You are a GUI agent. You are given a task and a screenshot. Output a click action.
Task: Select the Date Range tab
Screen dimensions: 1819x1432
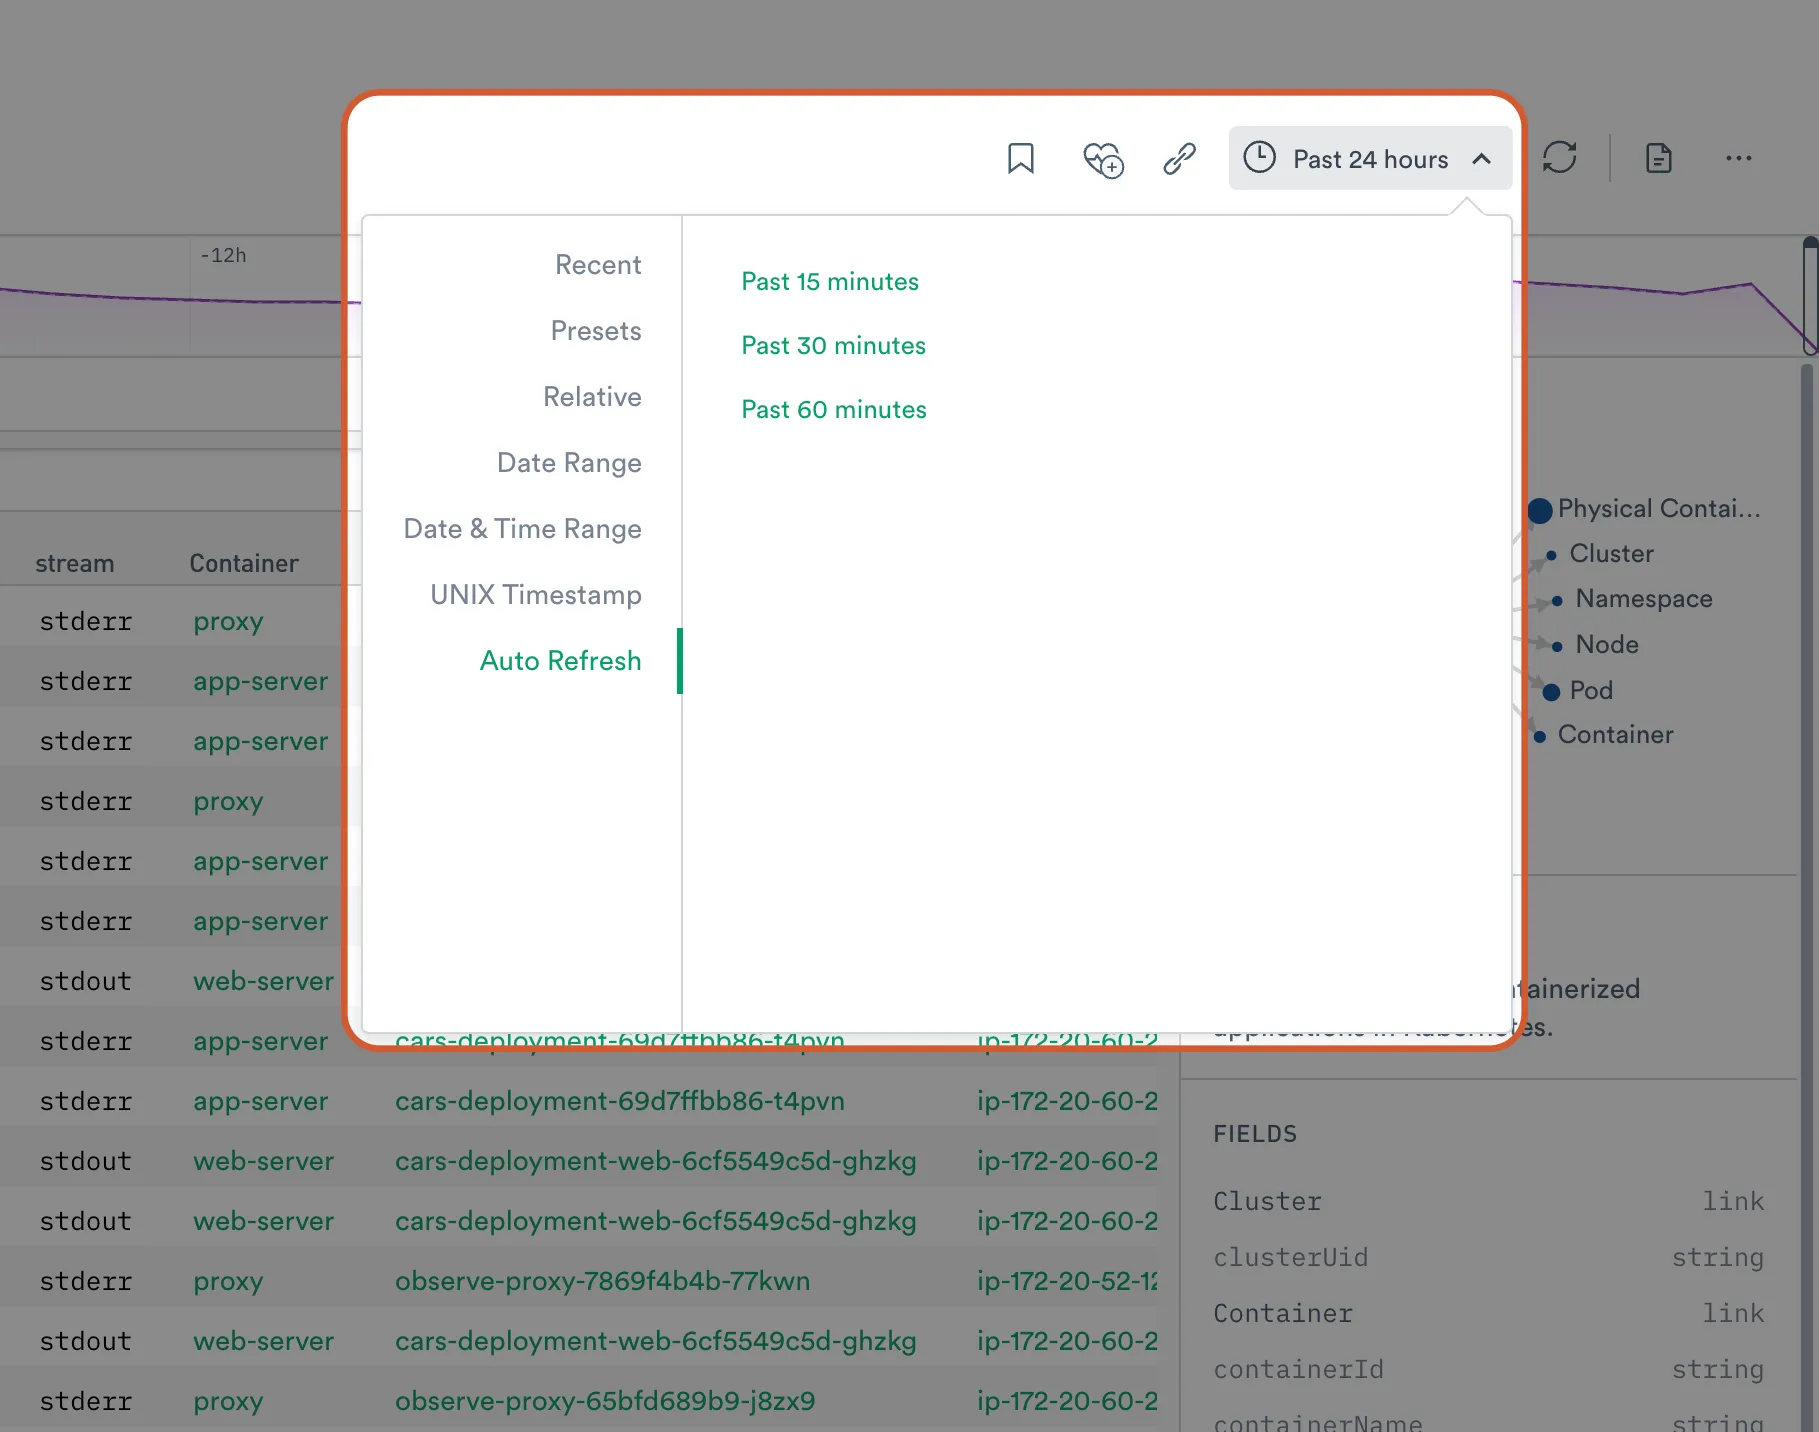click(569, 463)
